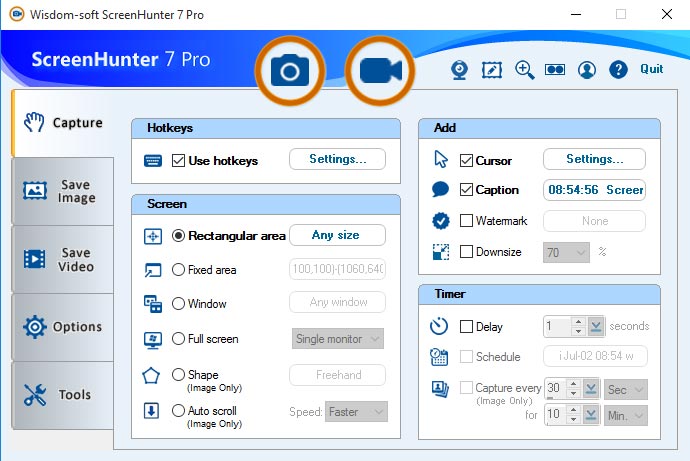Open the webcam tool icon
Screen dimensions: 690x461
(x=459, y=70)
